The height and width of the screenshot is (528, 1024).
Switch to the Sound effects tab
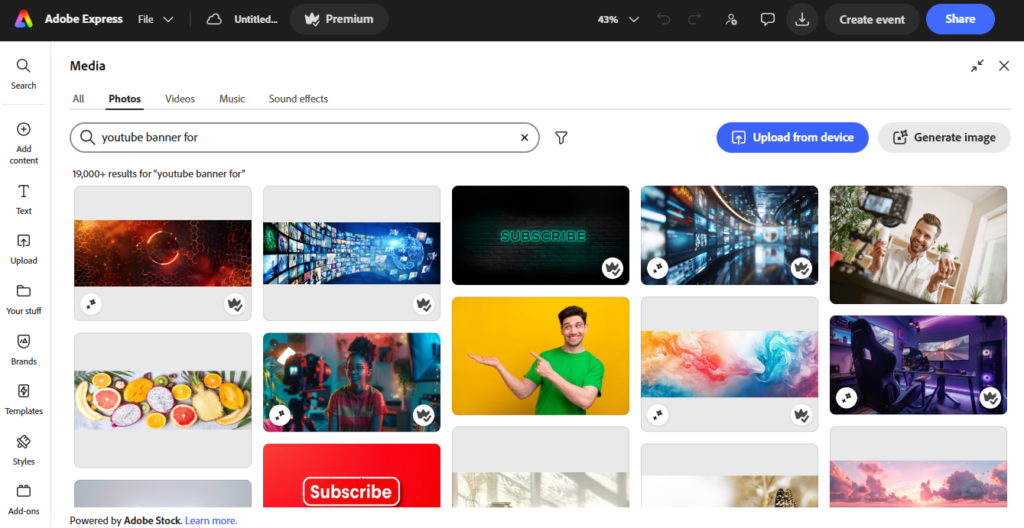tap(298, 99)
